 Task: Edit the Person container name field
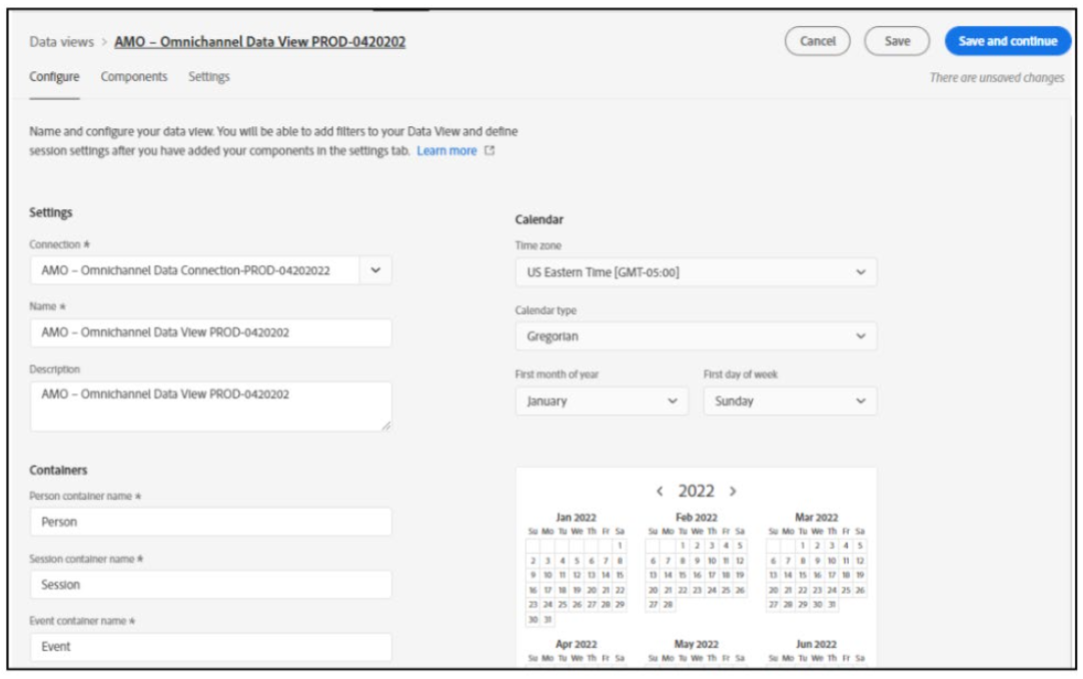click(211, 522)
